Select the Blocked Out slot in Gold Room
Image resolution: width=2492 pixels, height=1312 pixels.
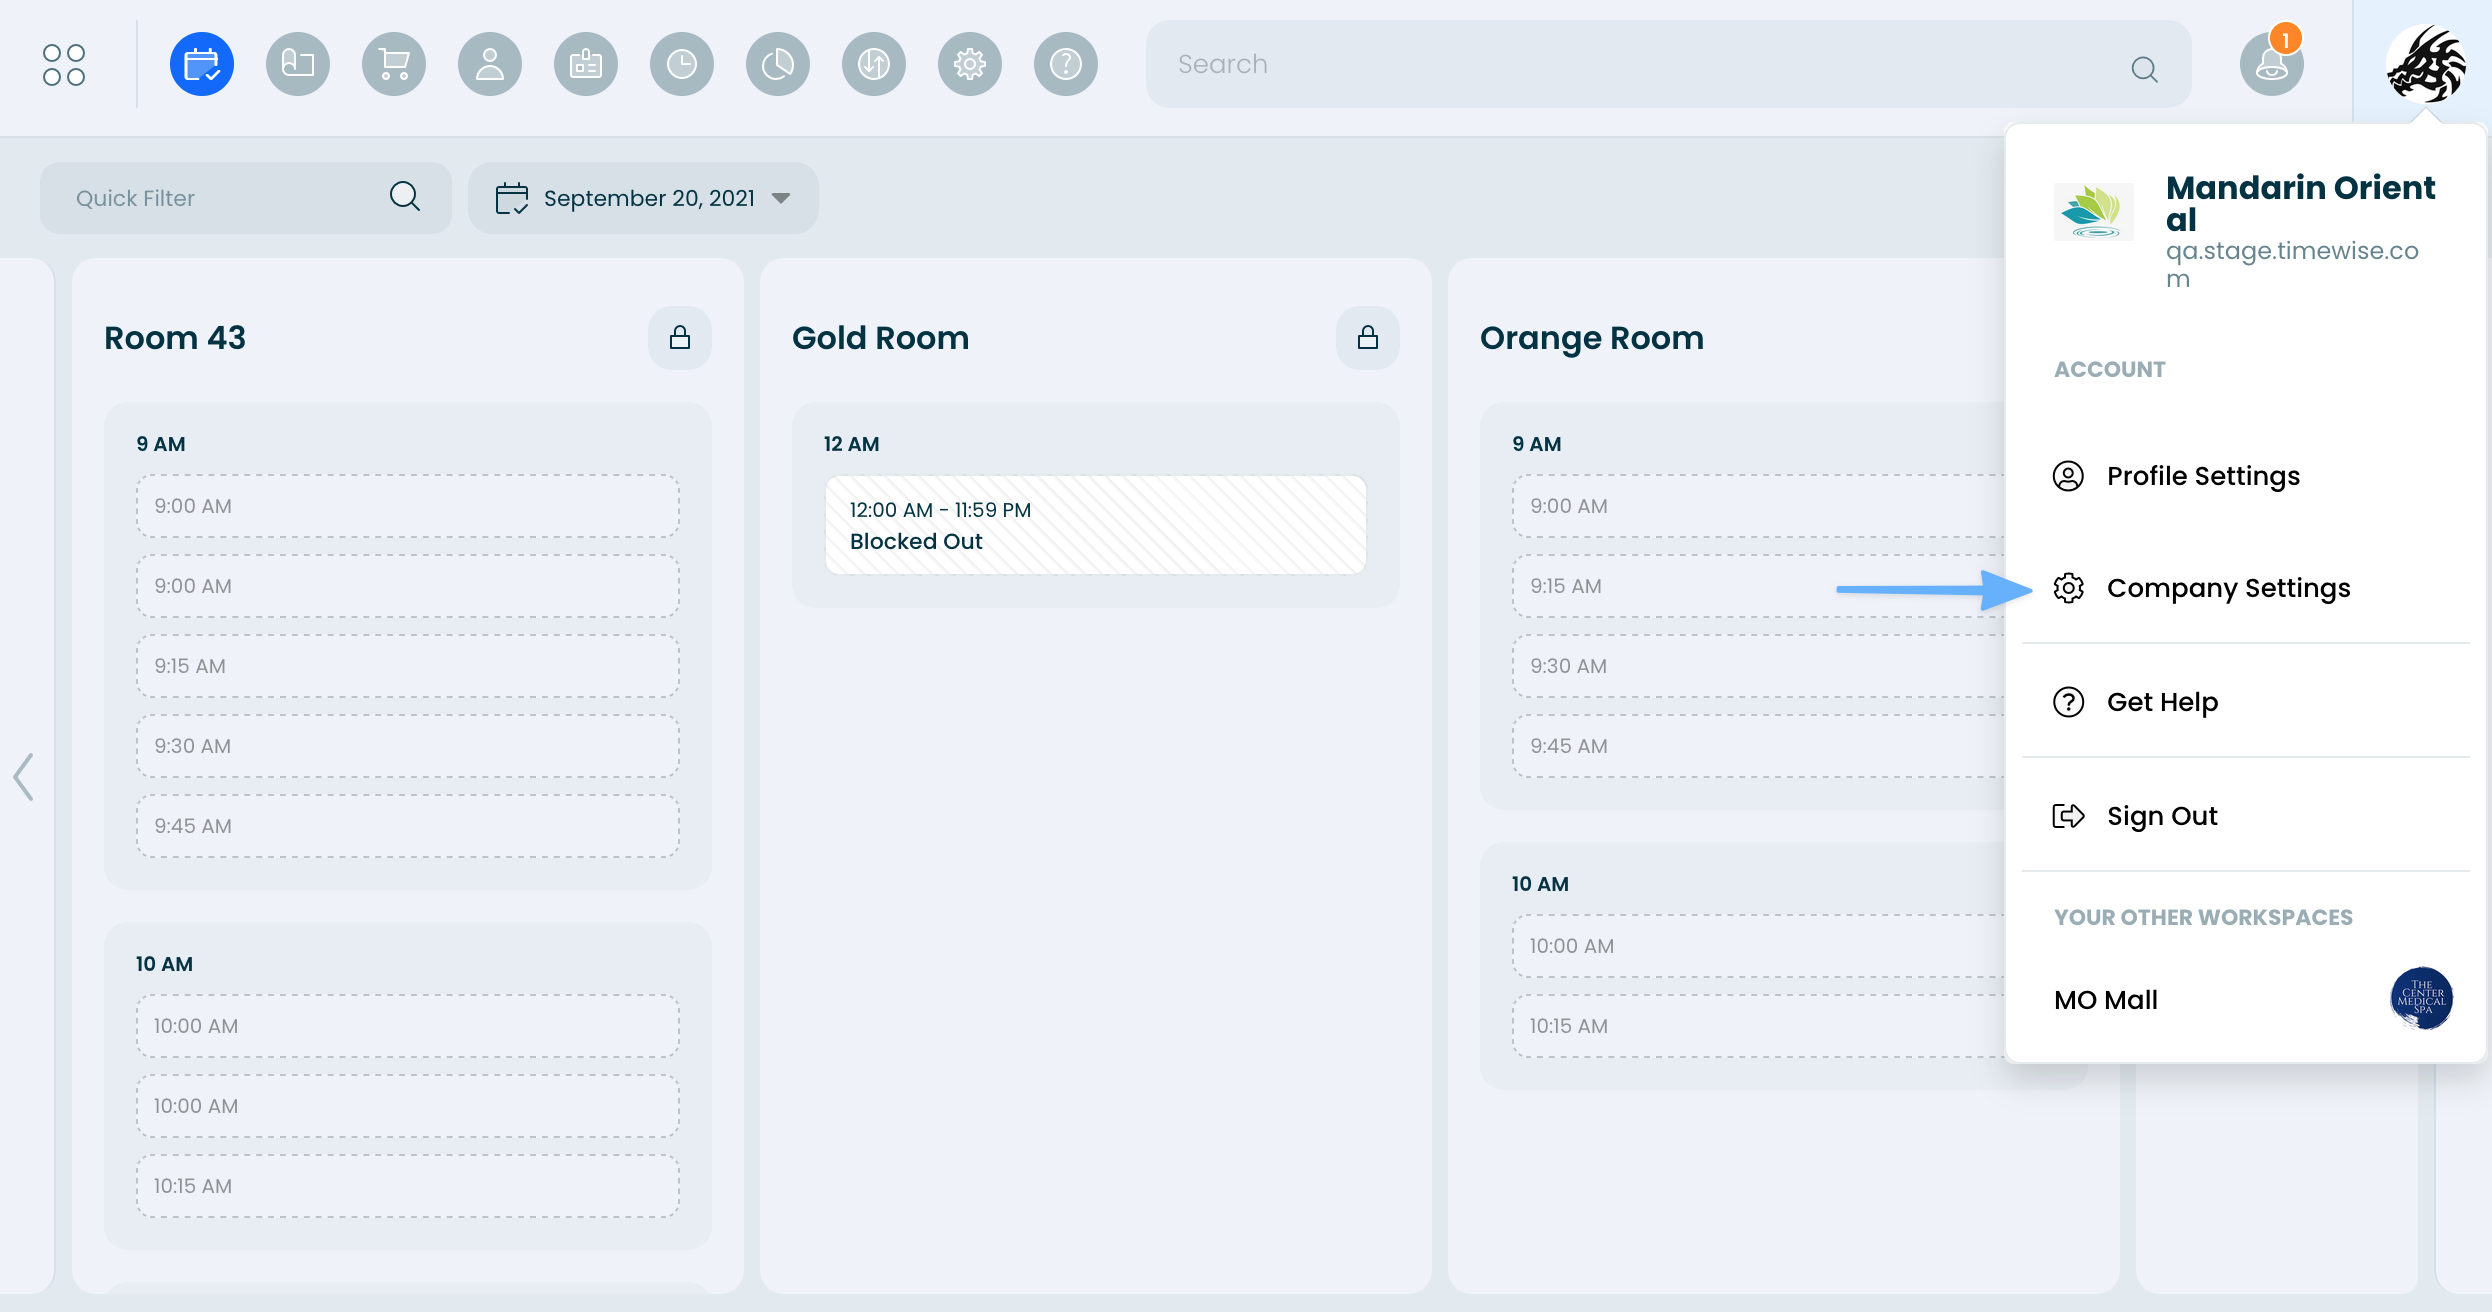click(x=1095, y=526)
